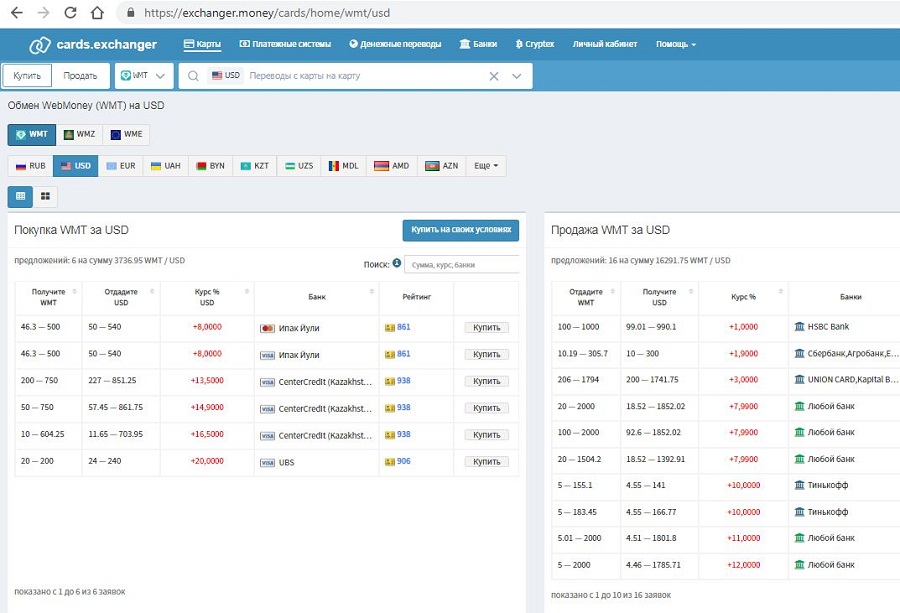
Task: Choose the EUR currency tab
Action: pyautogui.click(x=121, y=166)
